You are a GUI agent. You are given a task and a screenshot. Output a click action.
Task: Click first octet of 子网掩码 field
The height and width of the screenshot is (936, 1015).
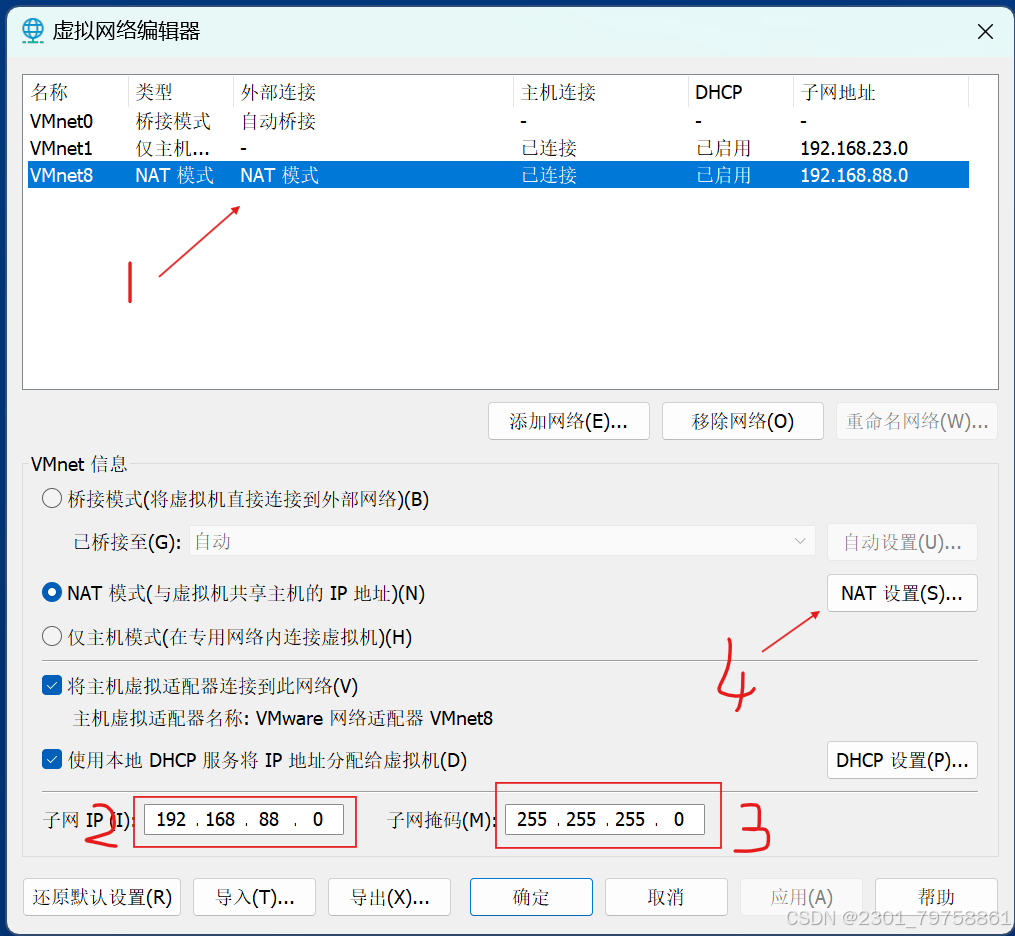[532, 819]
